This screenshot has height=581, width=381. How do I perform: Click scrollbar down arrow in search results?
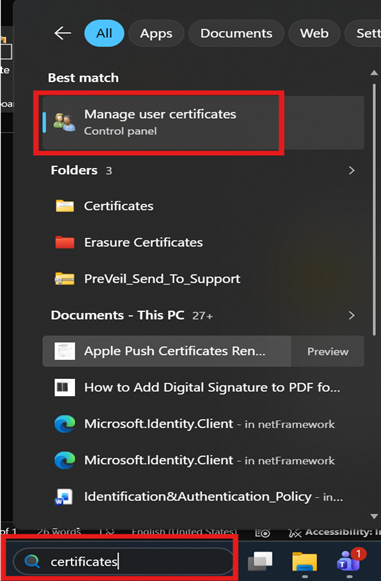click(374, 517)
